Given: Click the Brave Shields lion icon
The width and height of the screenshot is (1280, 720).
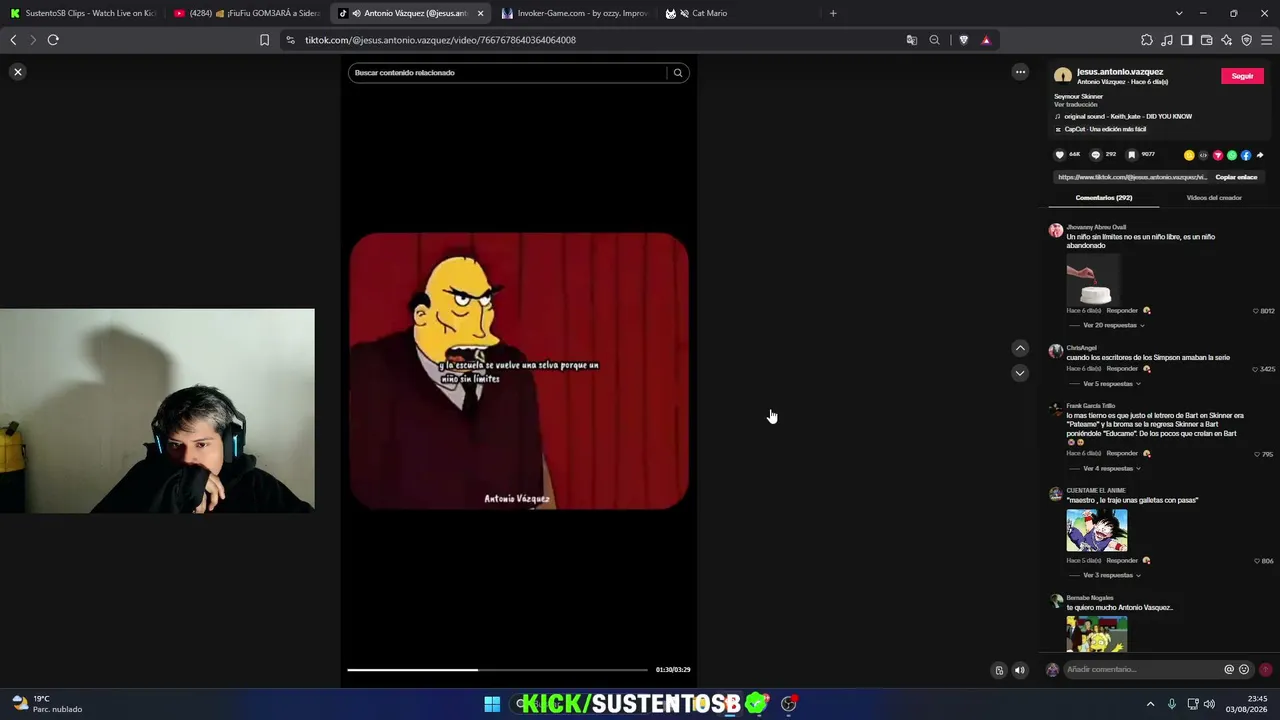Looking at the screenshot, I should tap(964, 40).
